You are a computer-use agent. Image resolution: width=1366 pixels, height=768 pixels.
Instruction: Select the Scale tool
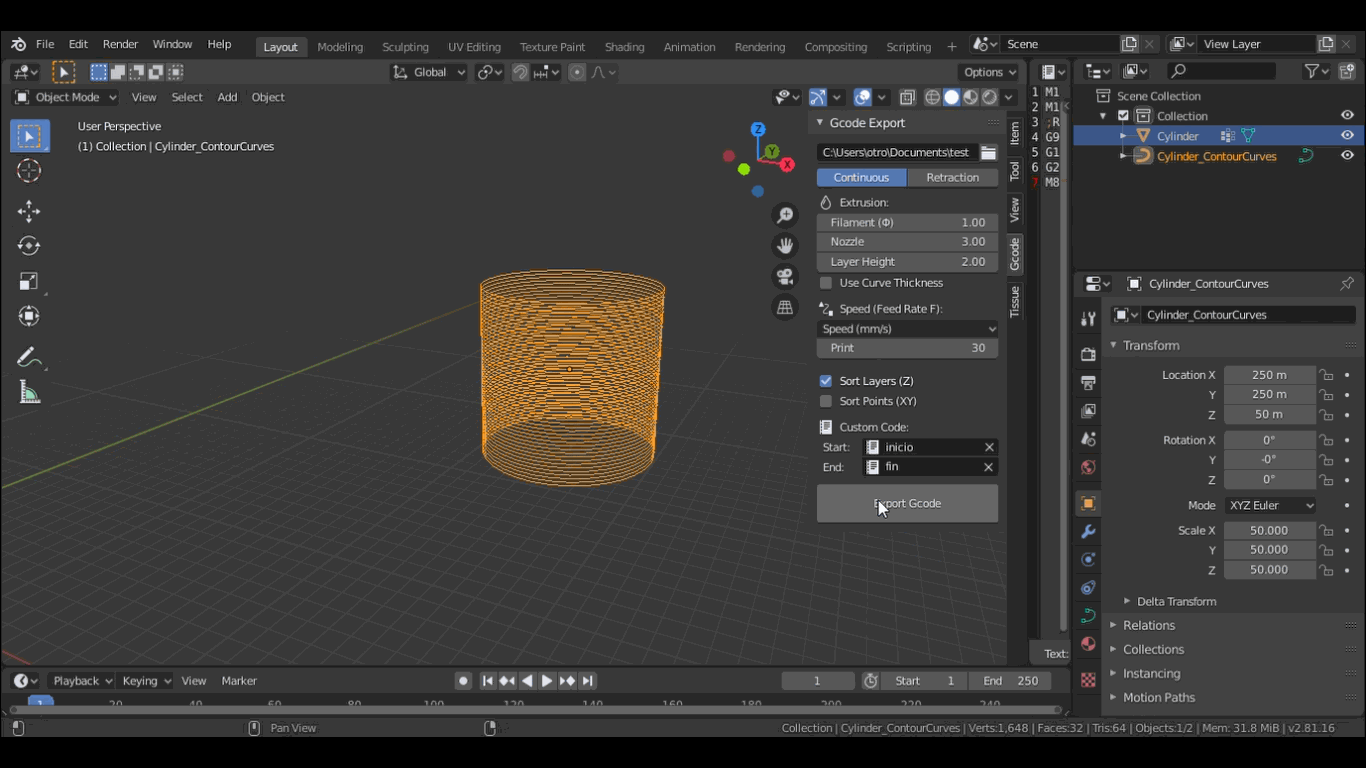pos(29,282)
